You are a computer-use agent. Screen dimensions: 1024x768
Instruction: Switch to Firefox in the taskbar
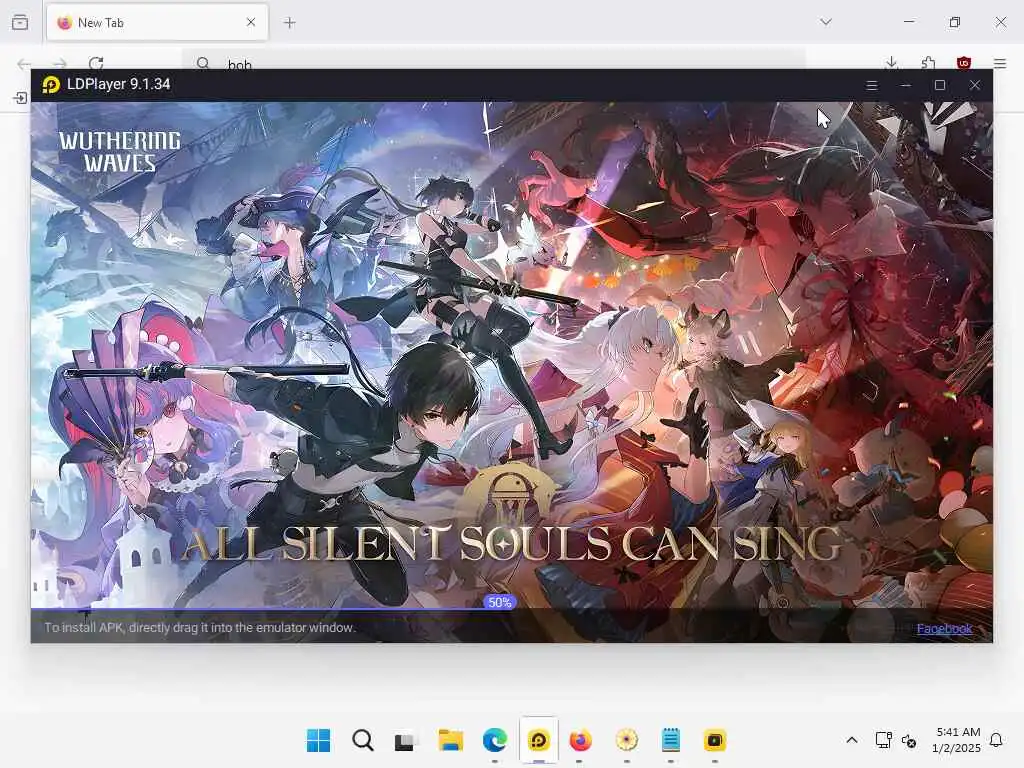pos(580,741)
